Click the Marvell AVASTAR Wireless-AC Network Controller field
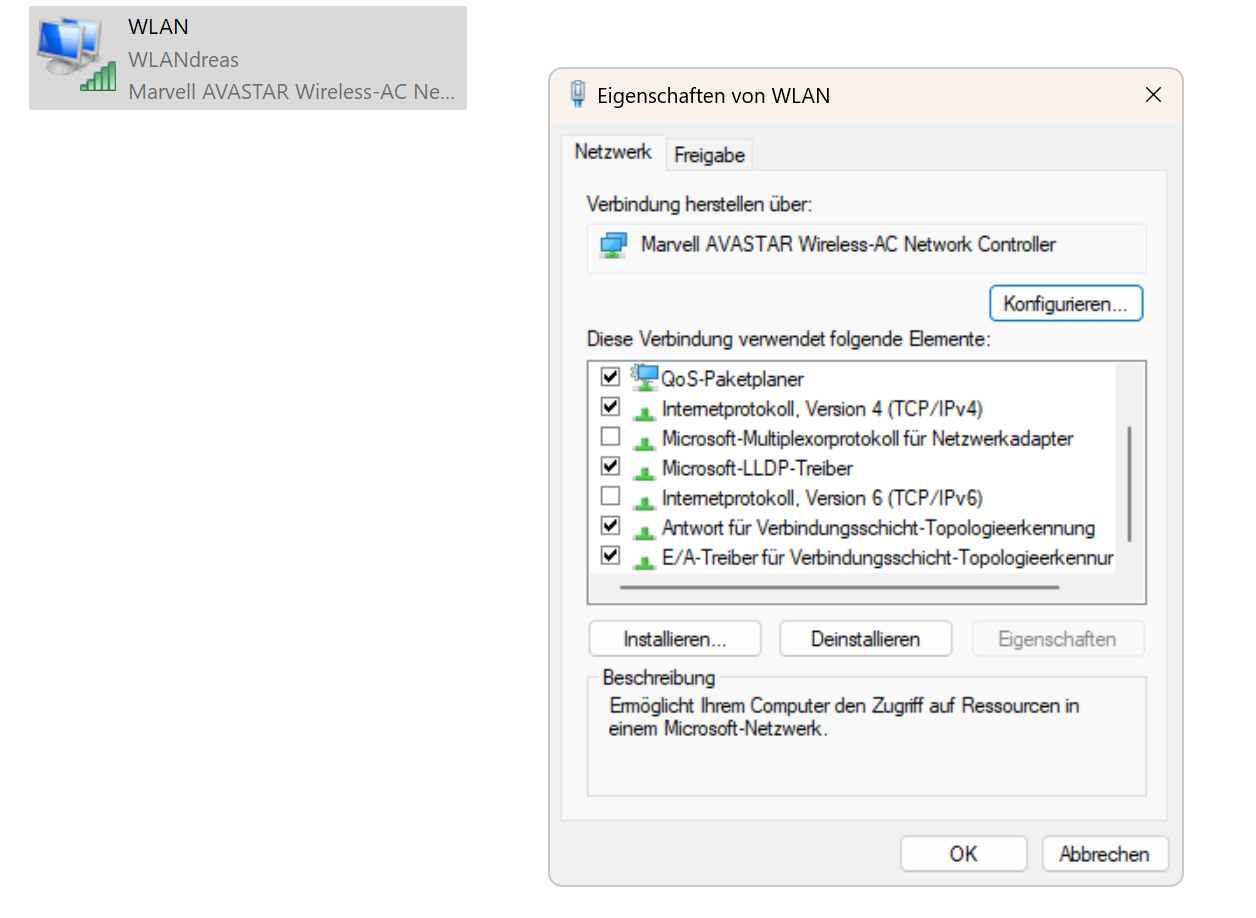The height and width of the screenshot is (918, 1256). coord(866,247)
